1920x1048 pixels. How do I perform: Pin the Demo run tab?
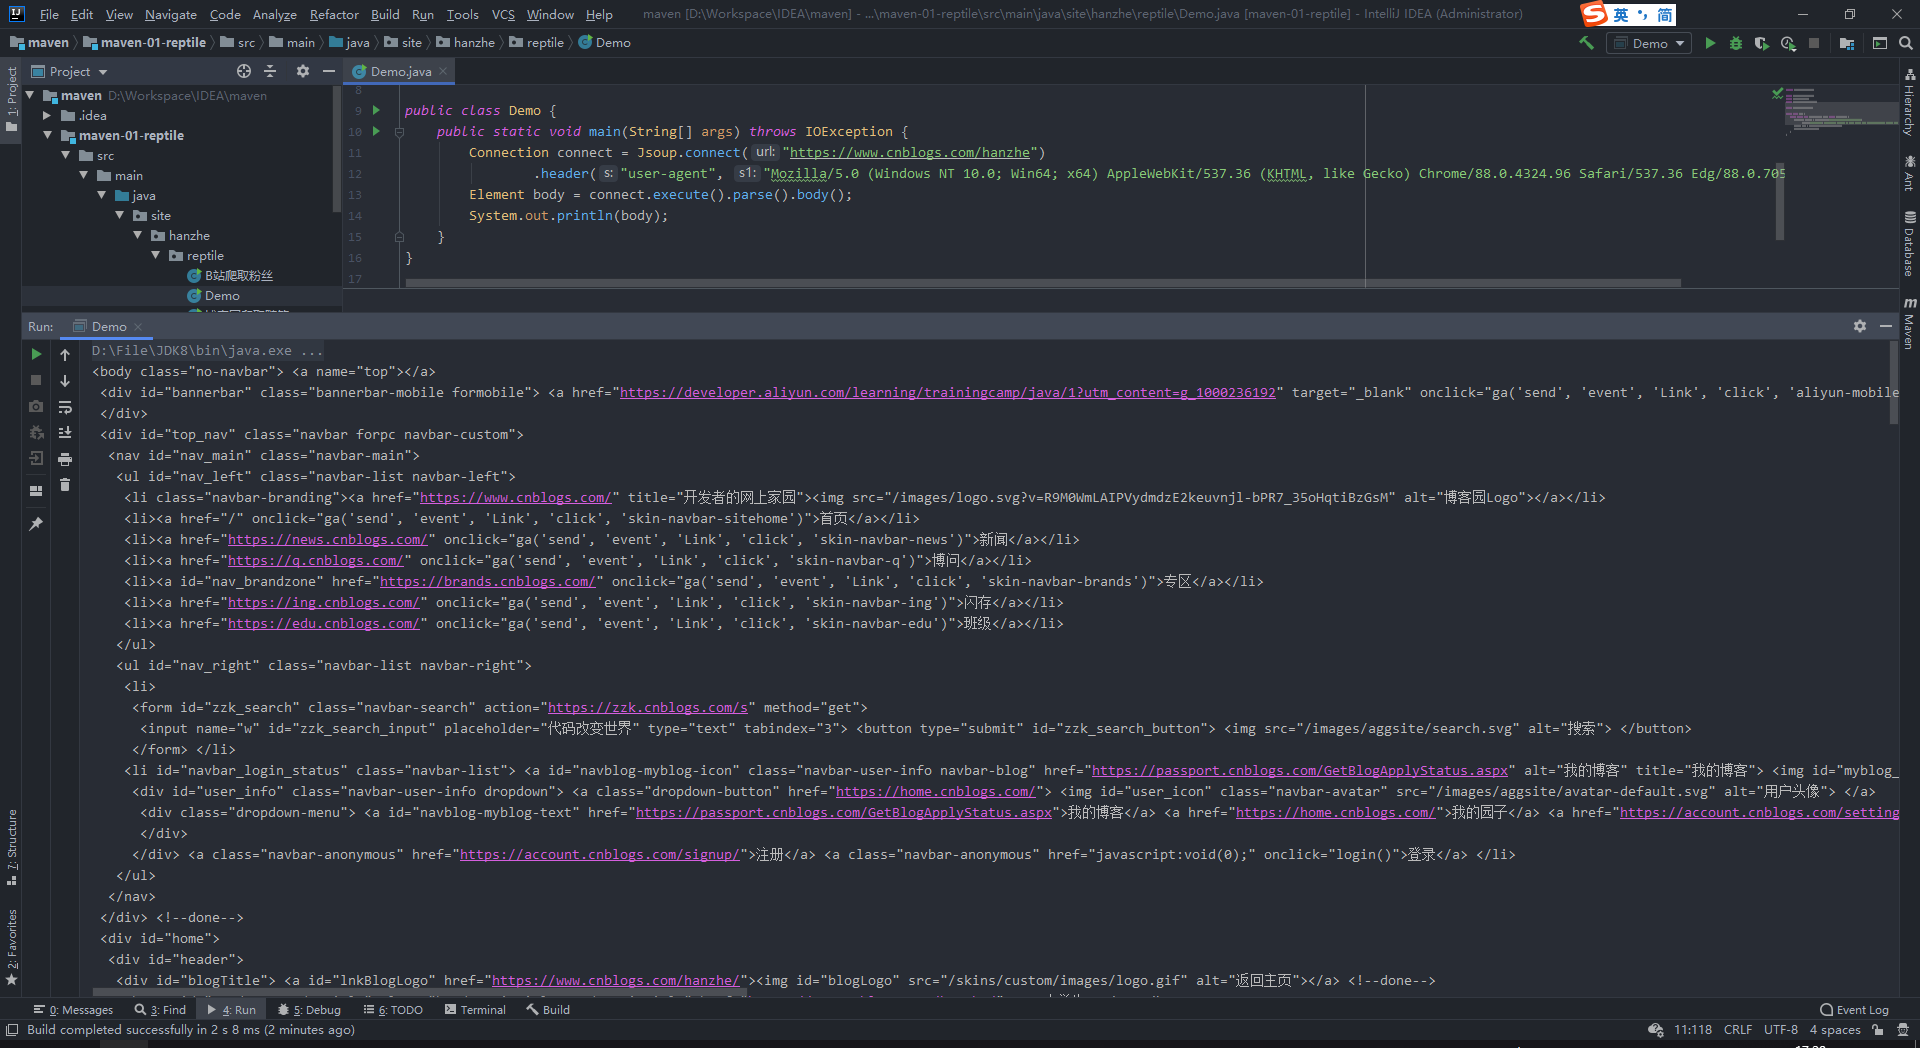click(36, 523)
